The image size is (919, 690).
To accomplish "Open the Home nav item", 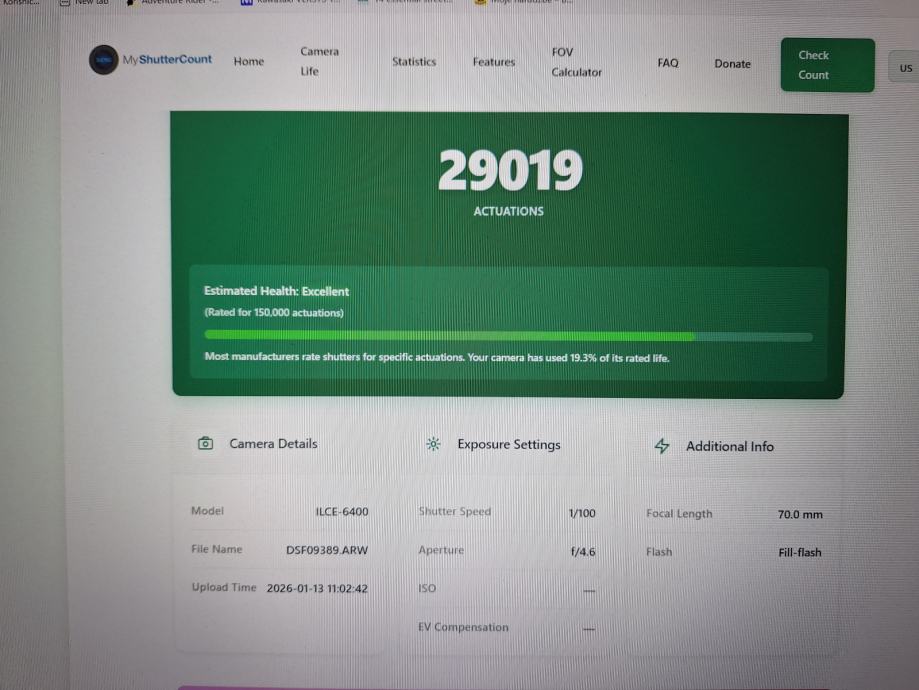I will [249, 61].
